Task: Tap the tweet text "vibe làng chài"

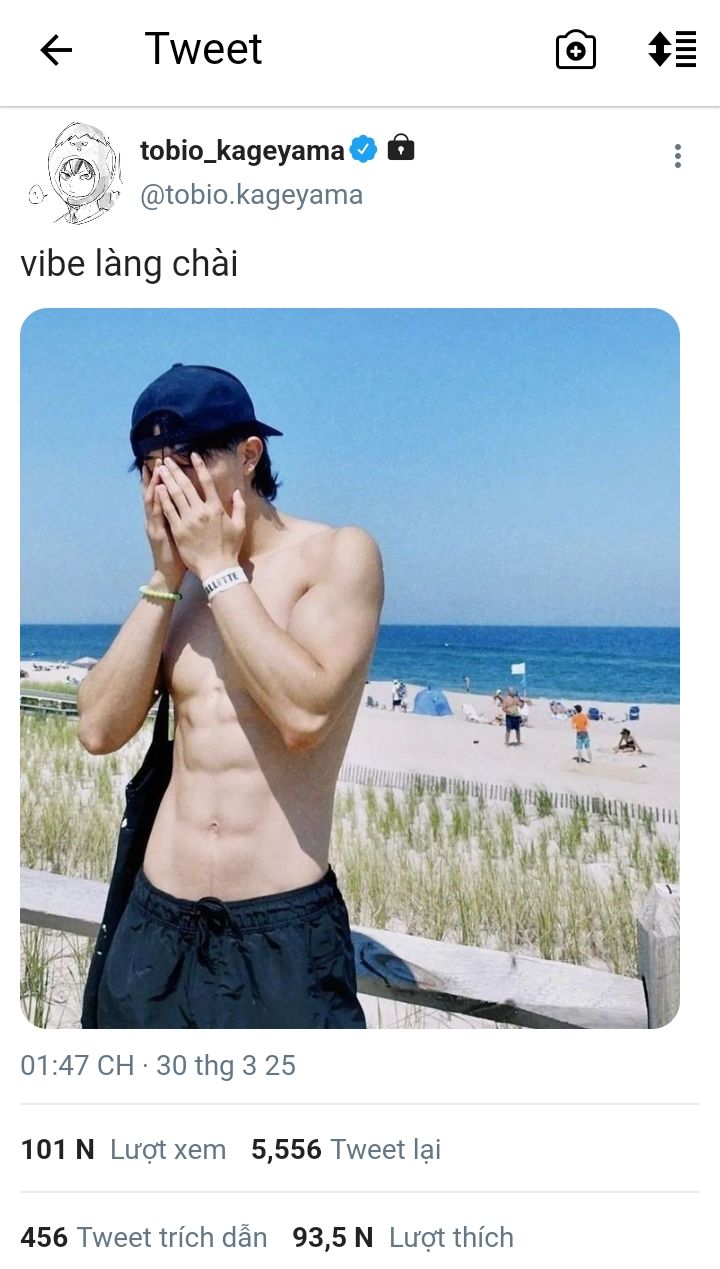Action: 129,264
